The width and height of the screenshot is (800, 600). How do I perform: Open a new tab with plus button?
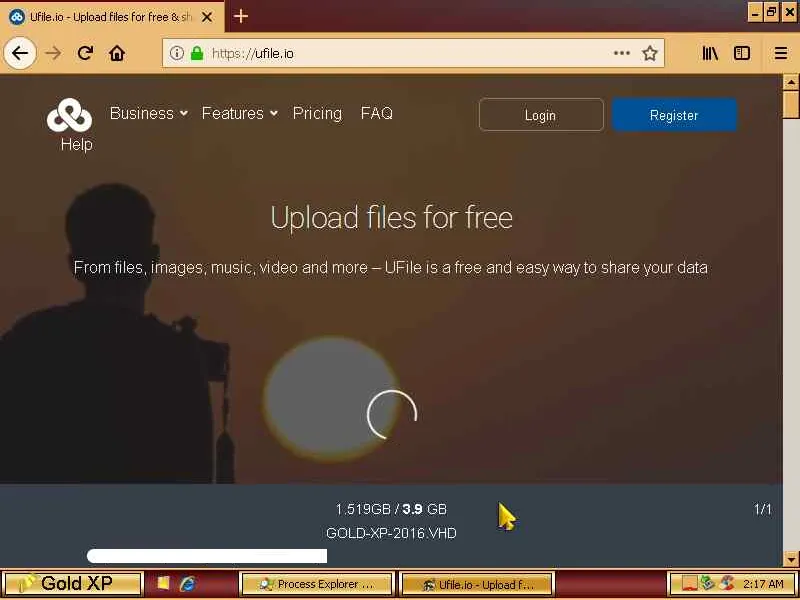pos(241,16)
